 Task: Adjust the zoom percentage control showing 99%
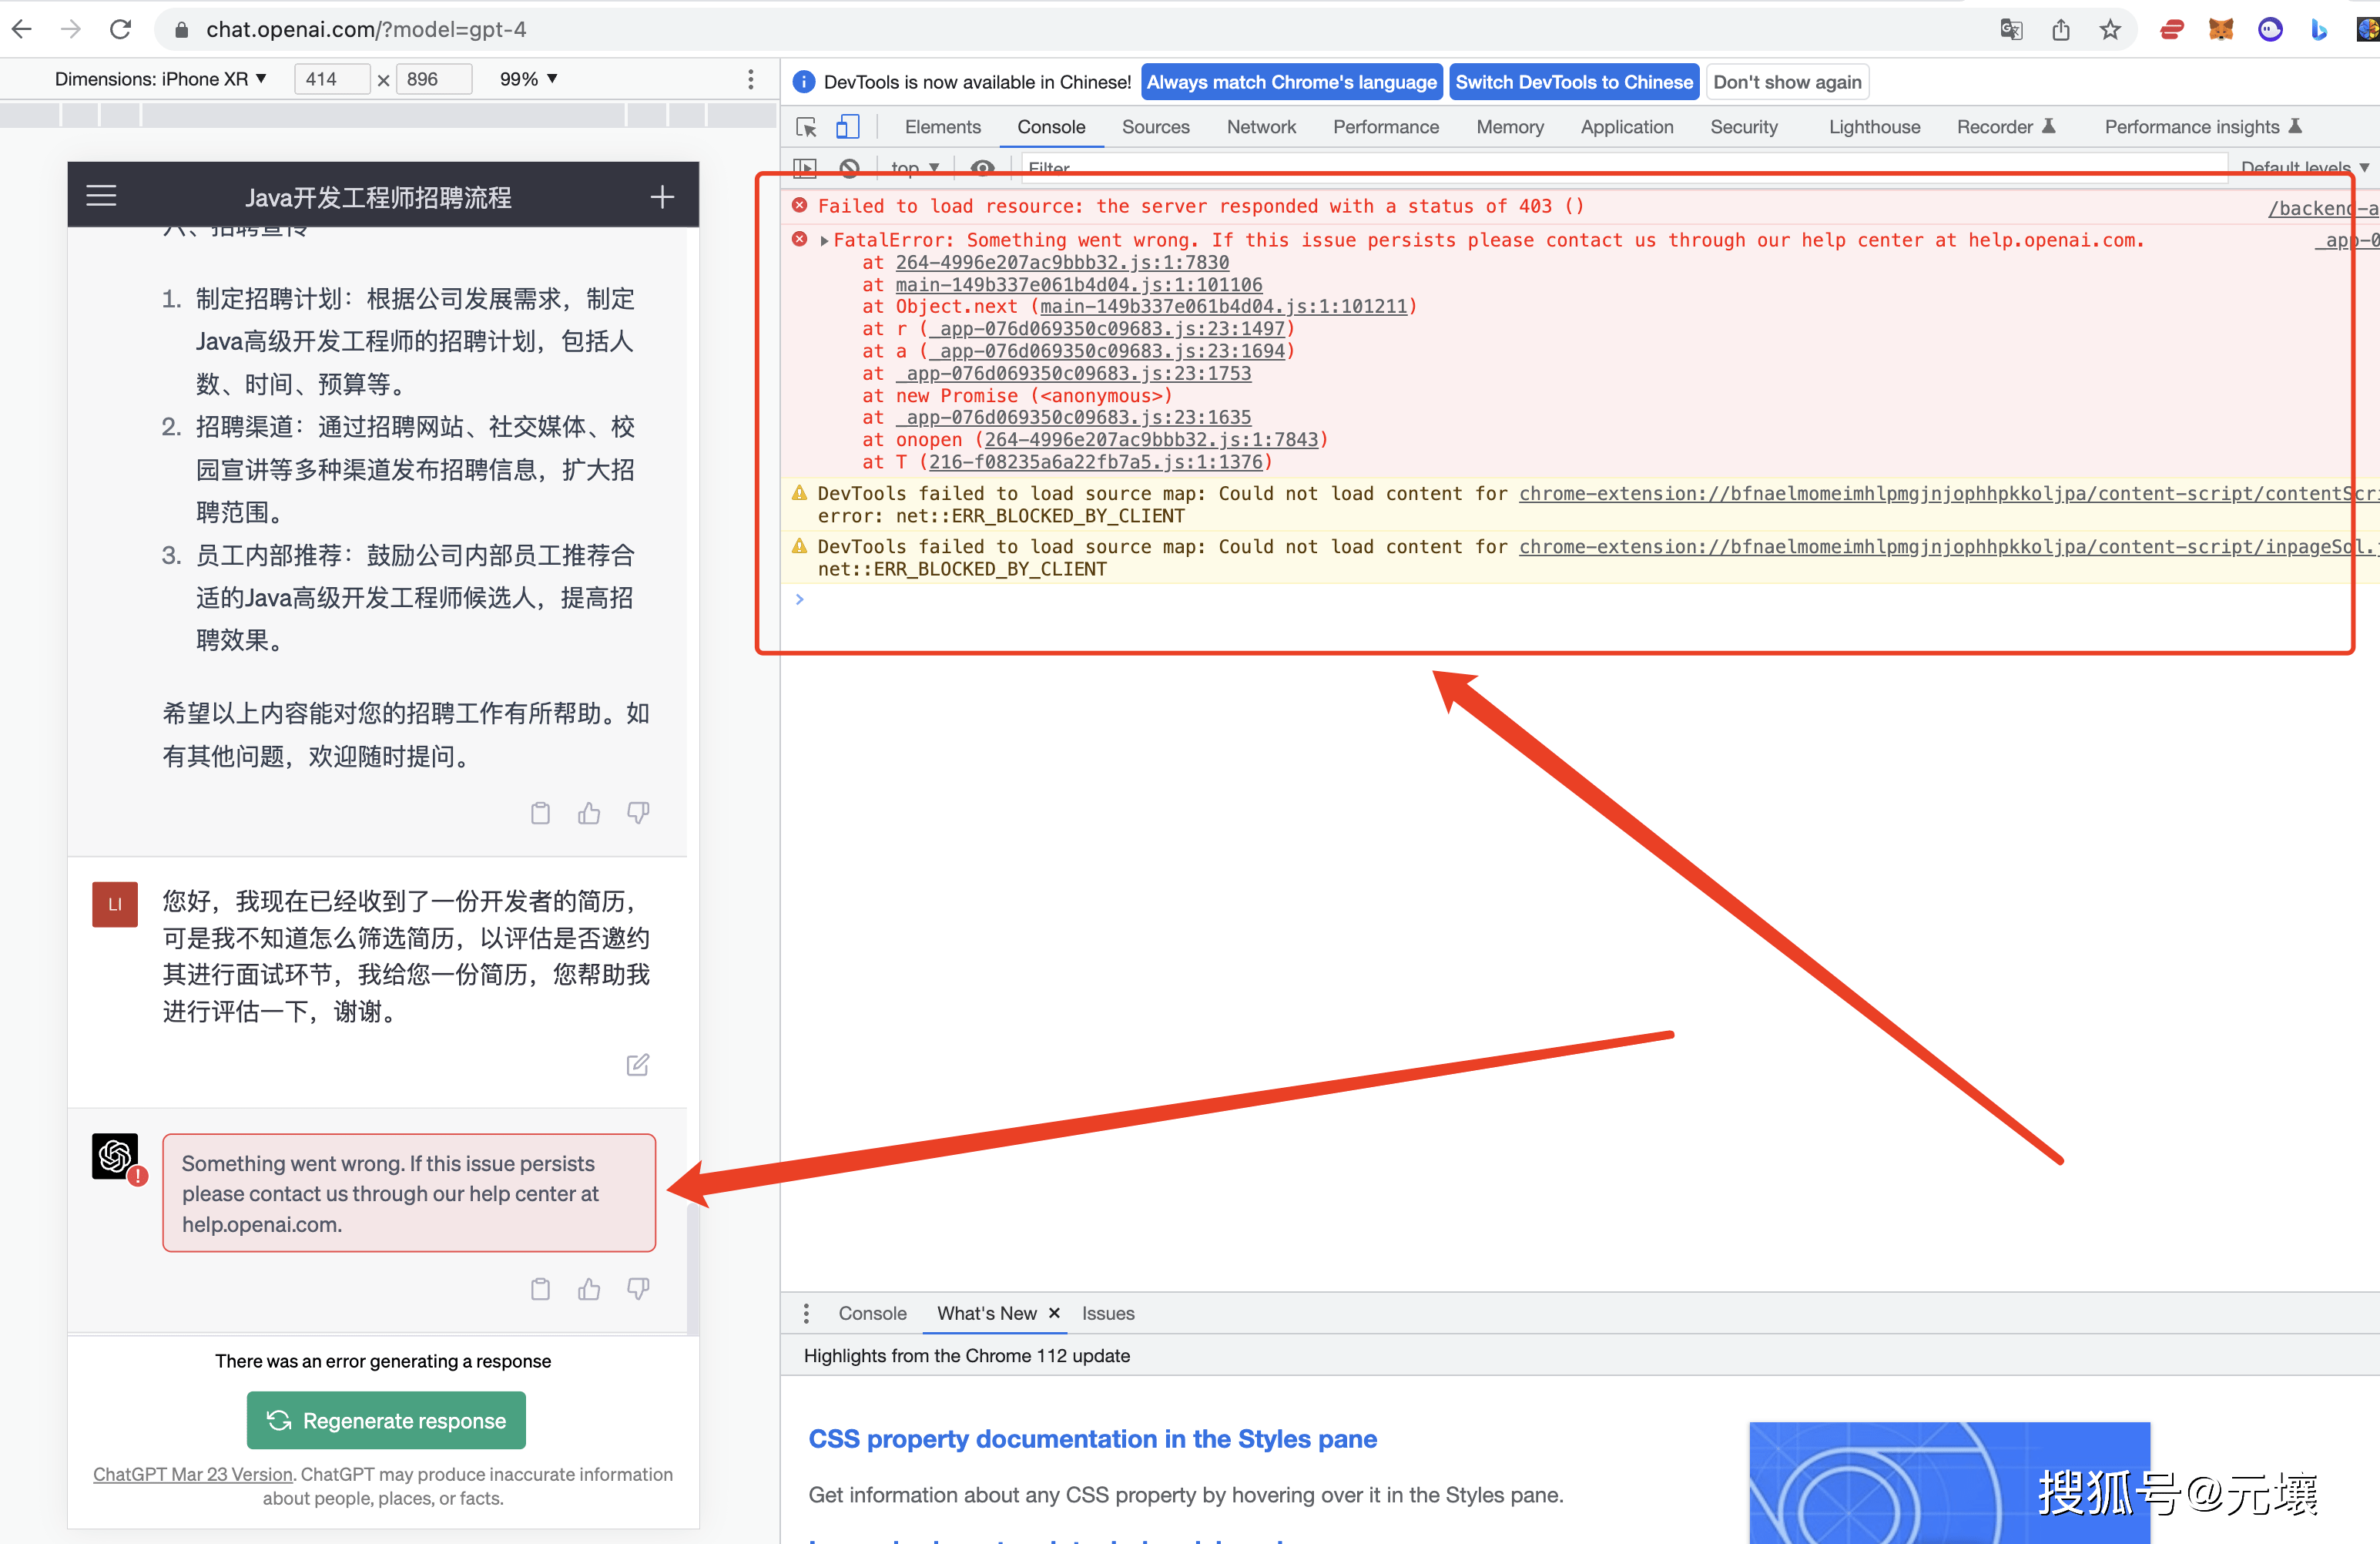tap(527, 78)
